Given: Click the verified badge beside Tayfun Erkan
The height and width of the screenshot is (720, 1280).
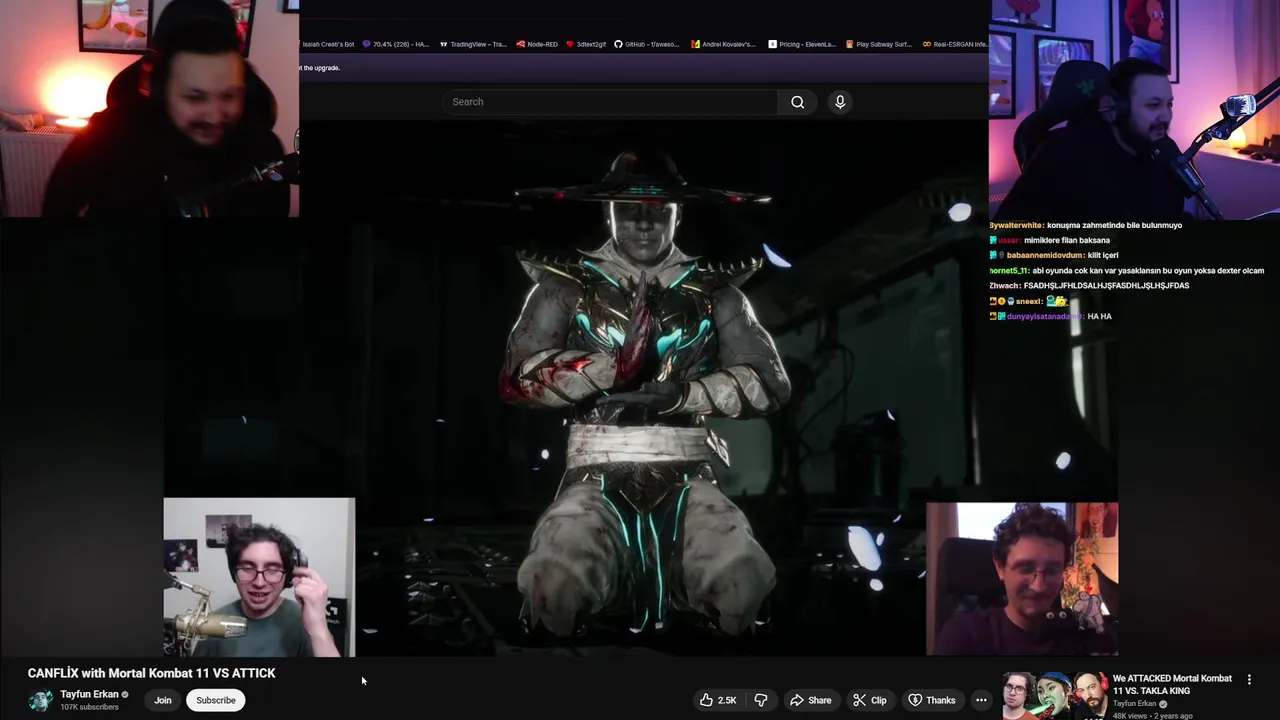Looking at the screenshot, I should tap(125, 694).
